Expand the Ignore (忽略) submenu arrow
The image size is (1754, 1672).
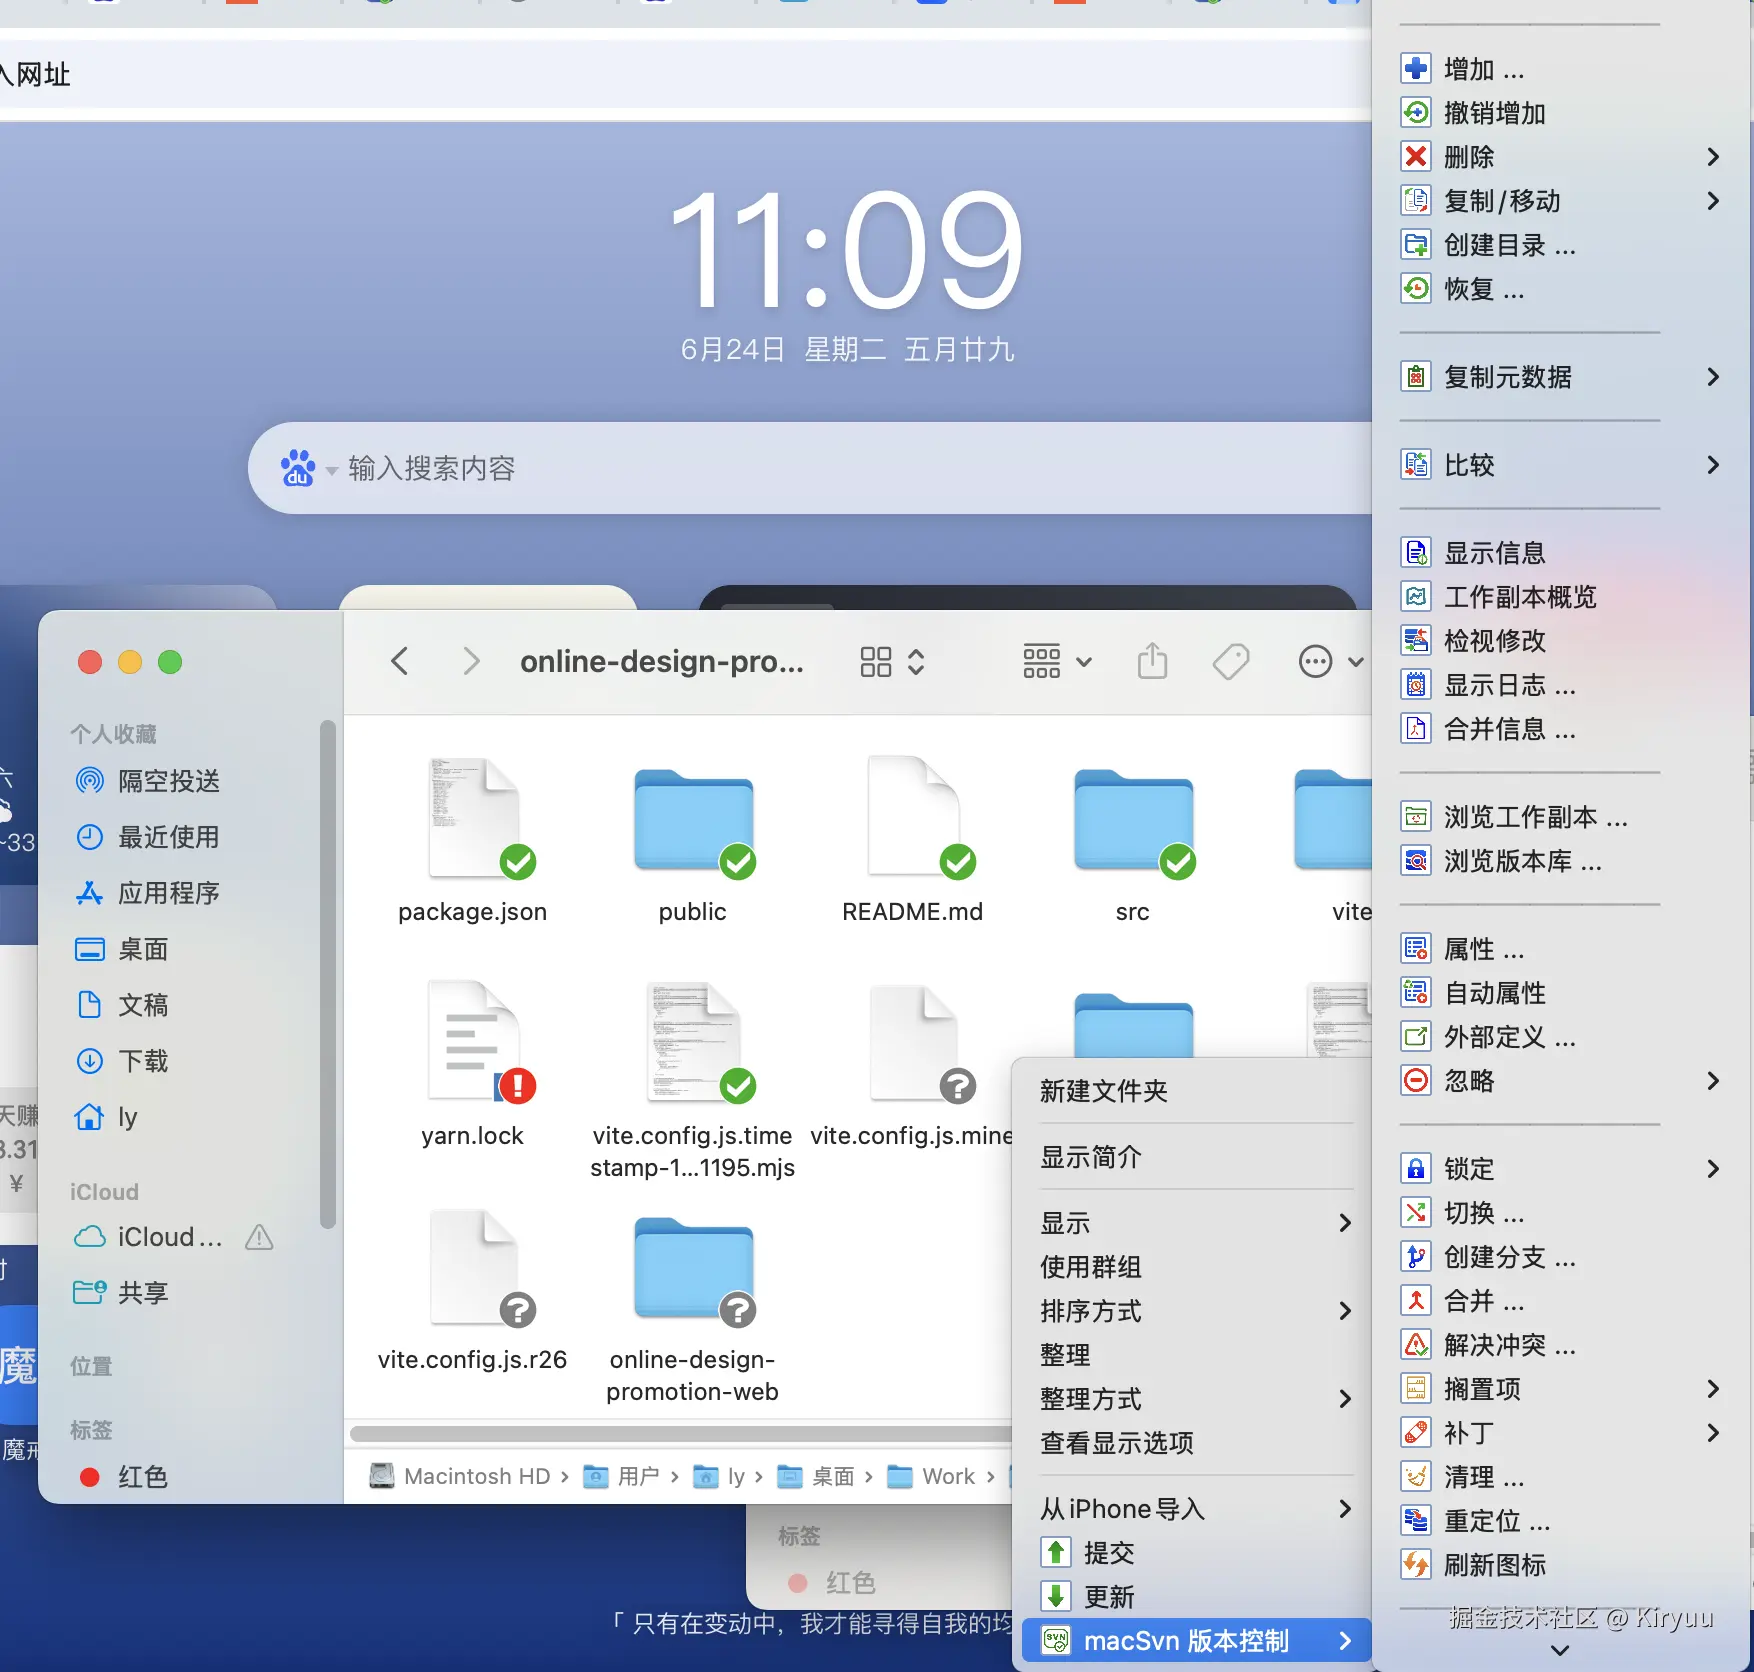(x=1713, y=1081)
